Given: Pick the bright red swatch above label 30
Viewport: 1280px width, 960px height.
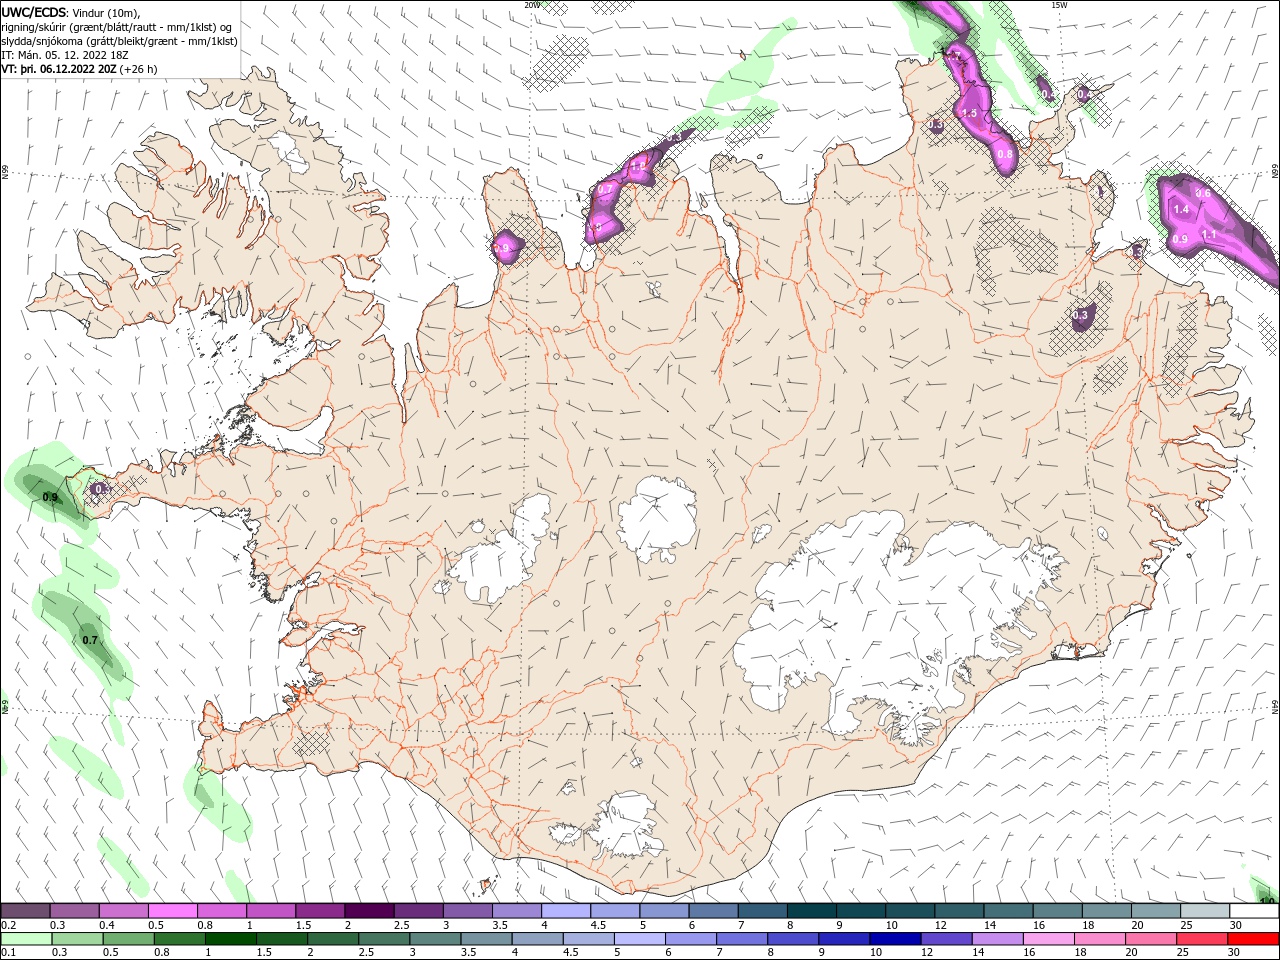Looking at the screenshot, I should point(1252,939).
